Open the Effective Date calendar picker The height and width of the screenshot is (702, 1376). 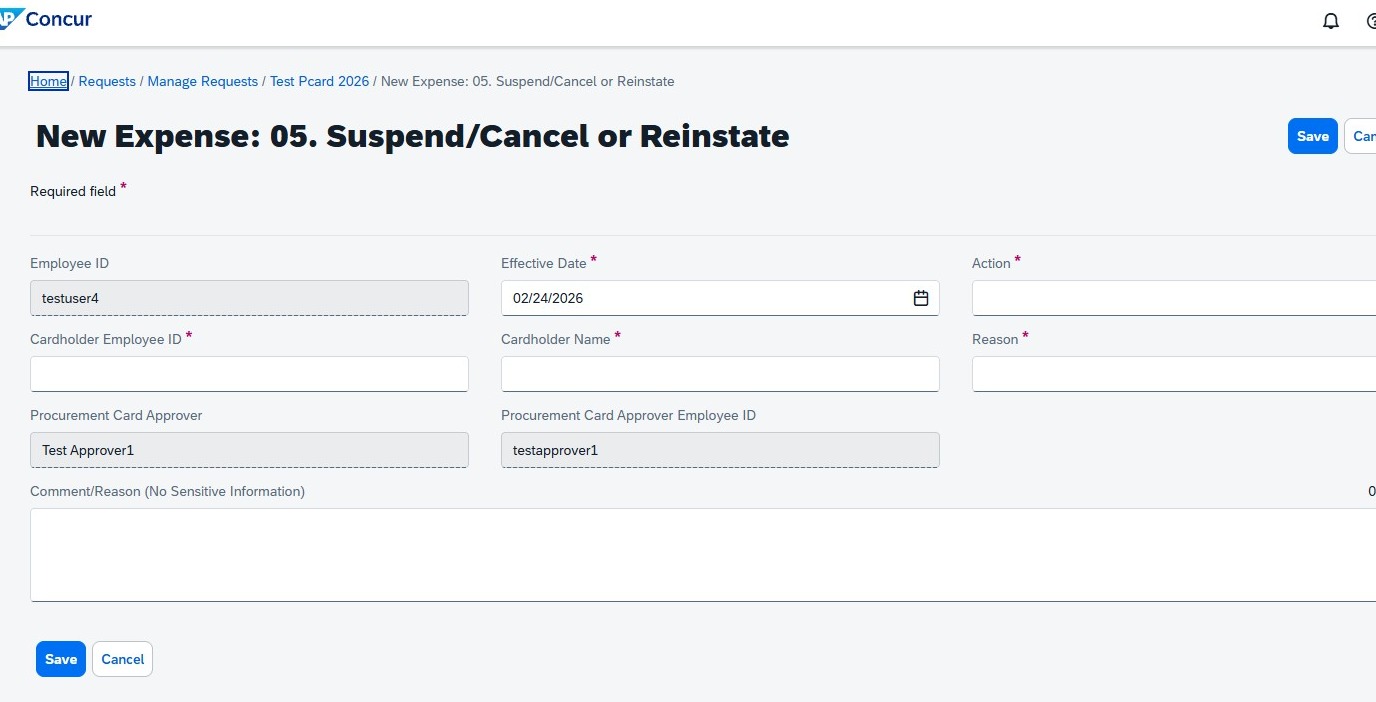point(921,298)
